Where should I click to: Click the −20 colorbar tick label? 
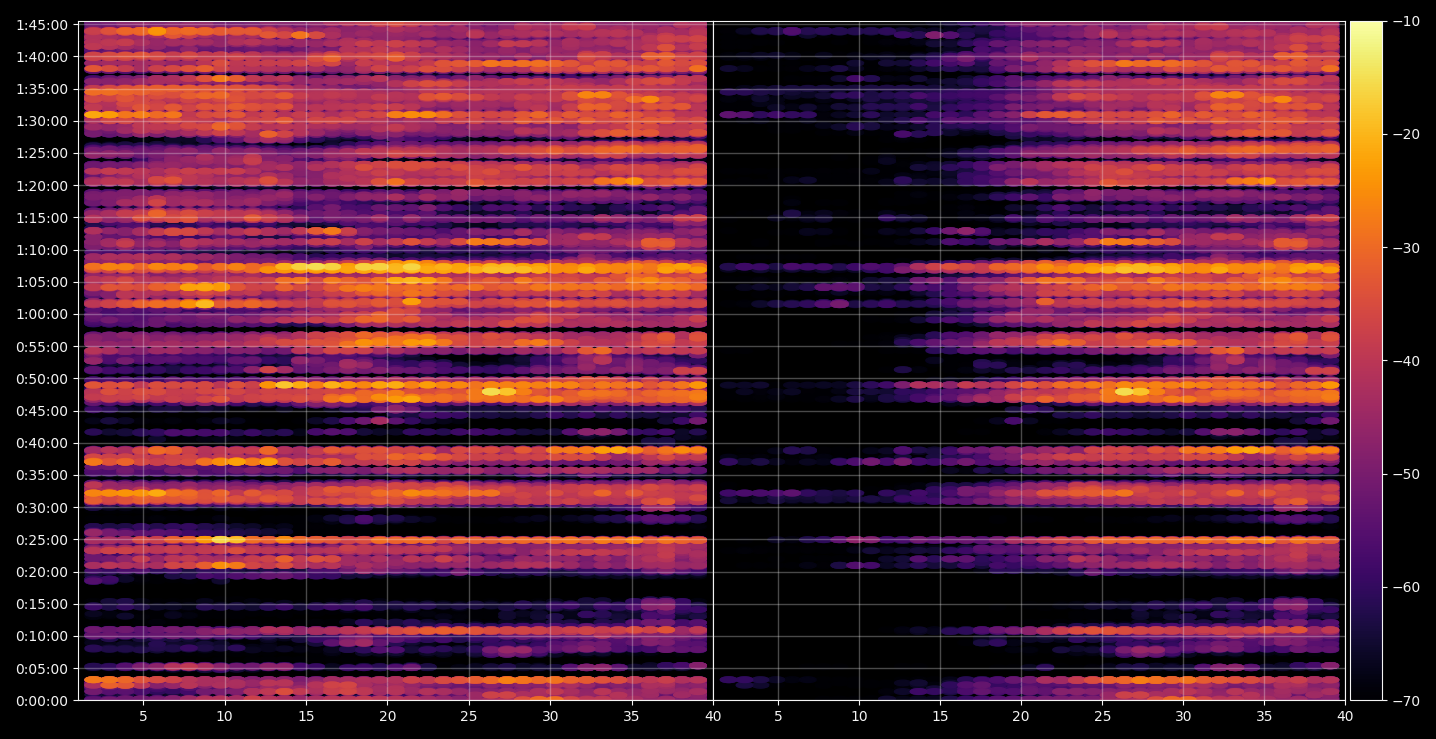[x=1406, y=134]
